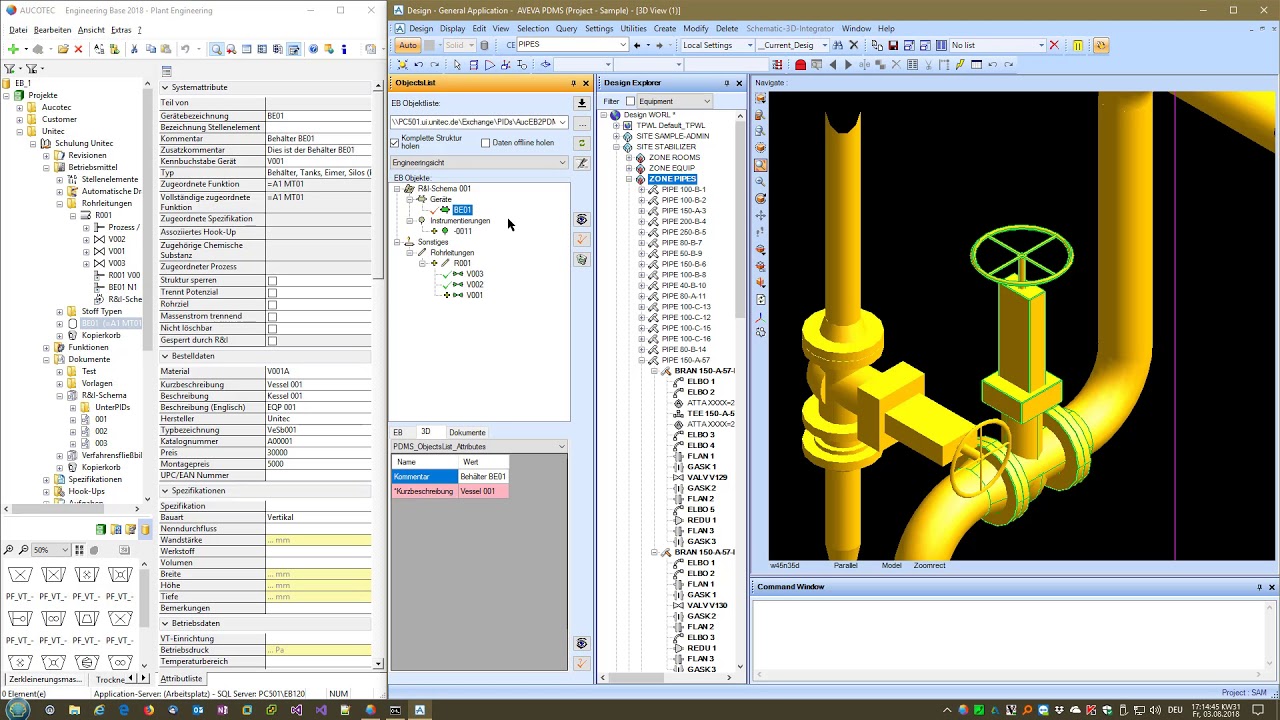Click the red save disk icon in PDMS toolbar

pyautogui.click(x=893, y=45)
